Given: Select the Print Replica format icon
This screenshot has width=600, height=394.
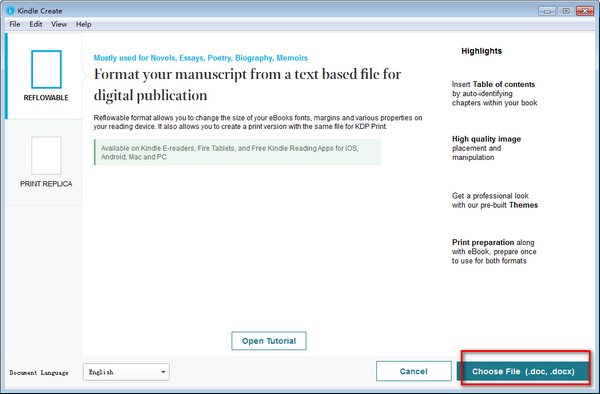Looking at the screenshot, I should [46, 155].
